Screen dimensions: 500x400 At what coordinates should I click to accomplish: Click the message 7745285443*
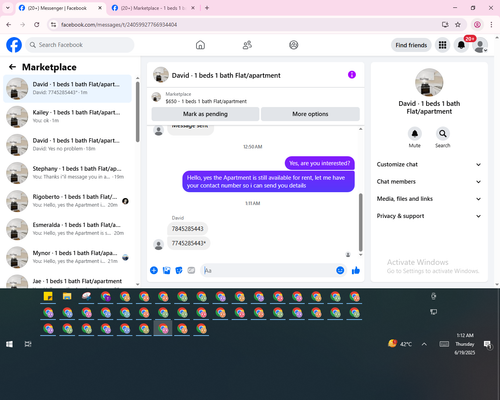coord(189,243)
